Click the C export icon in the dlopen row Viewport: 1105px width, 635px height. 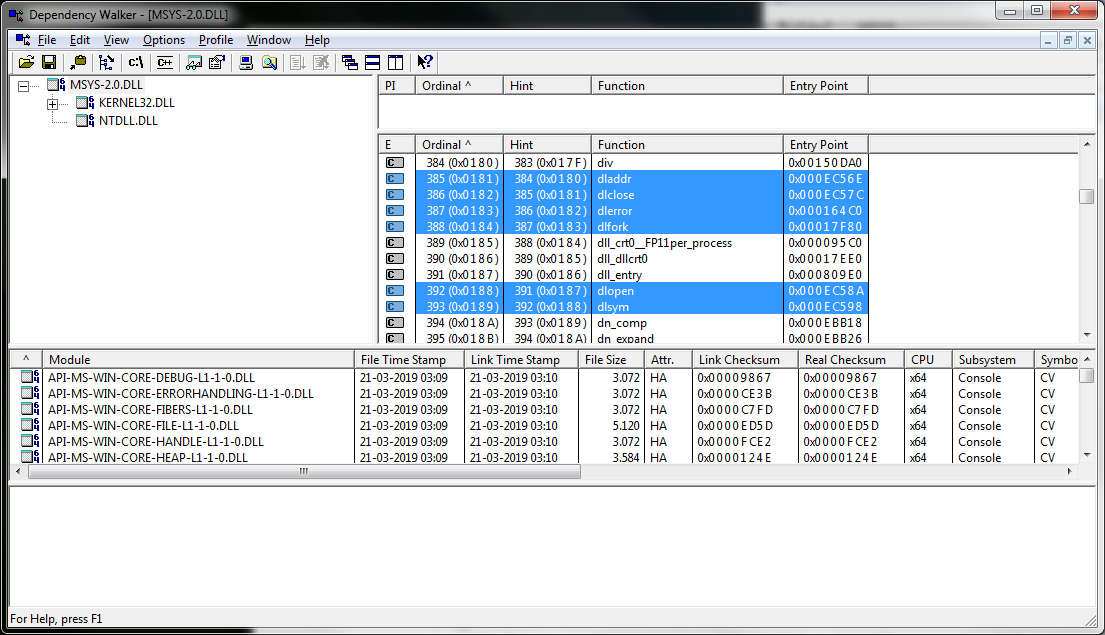395,291
